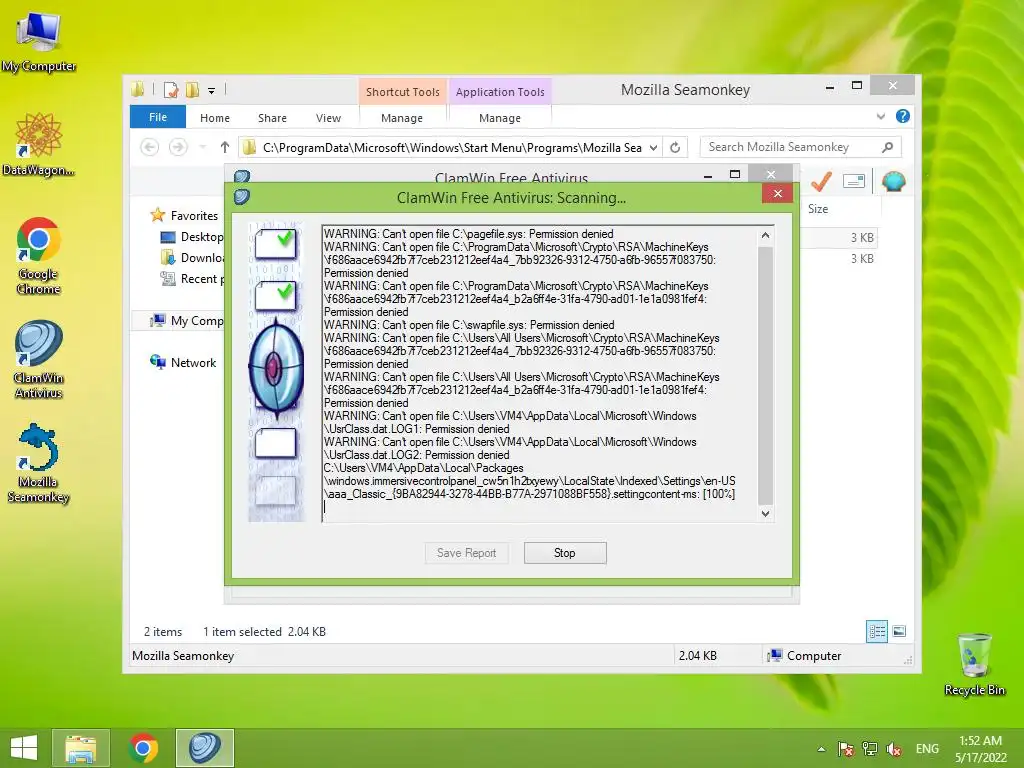Show hidden system tray icons
The image size is (1024, 768).
[x=822, y=749]
